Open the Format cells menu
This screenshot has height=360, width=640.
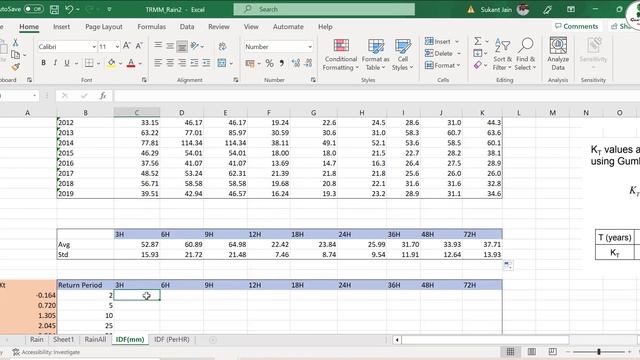442,65
